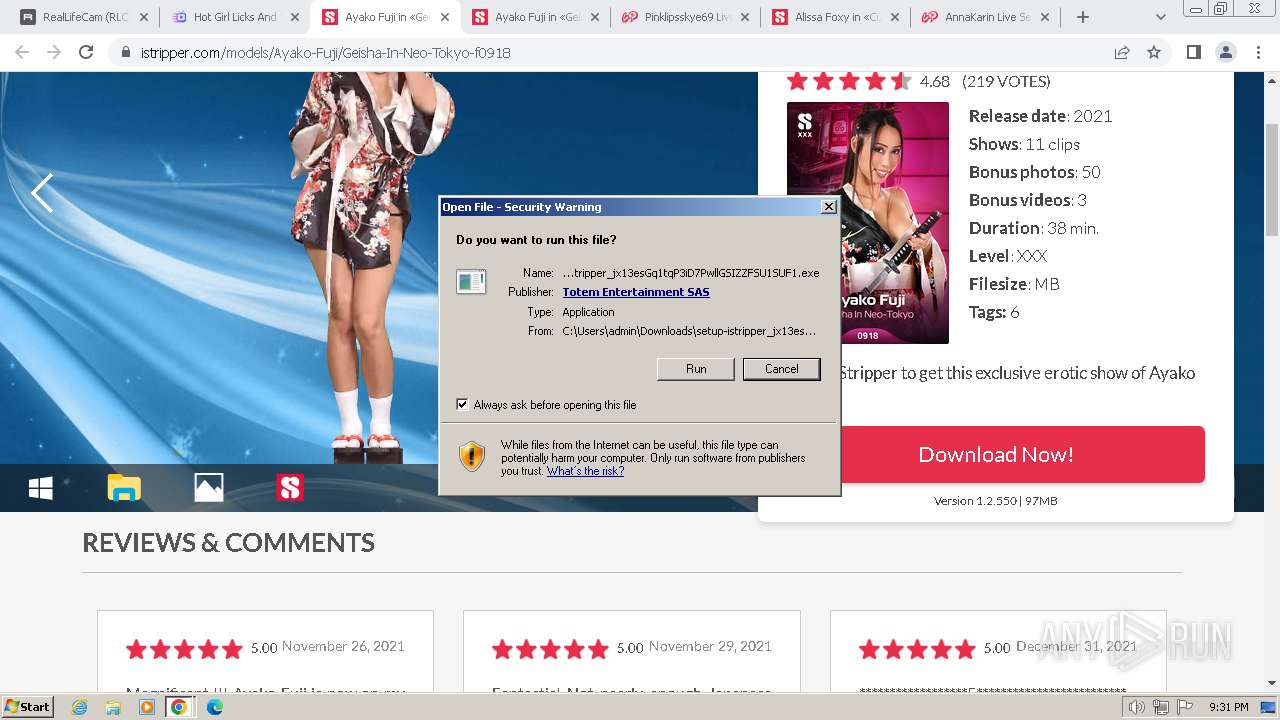Switch to the Hot Girl Licks And tab
This screenshot has width=1280, height=720.
(x=234, y=17)
